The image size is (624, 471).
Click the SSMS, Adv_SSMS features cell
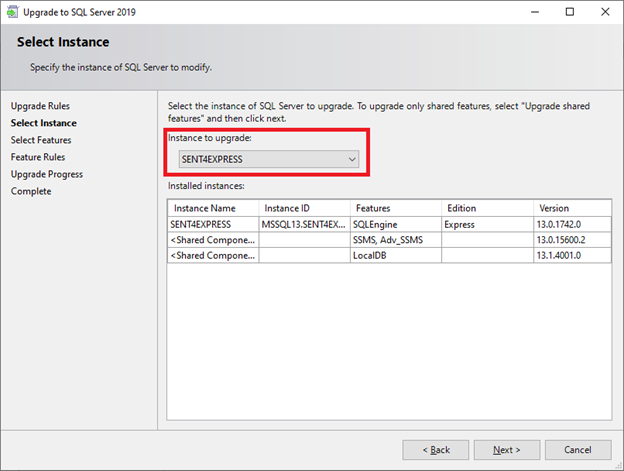pos(396,240)
